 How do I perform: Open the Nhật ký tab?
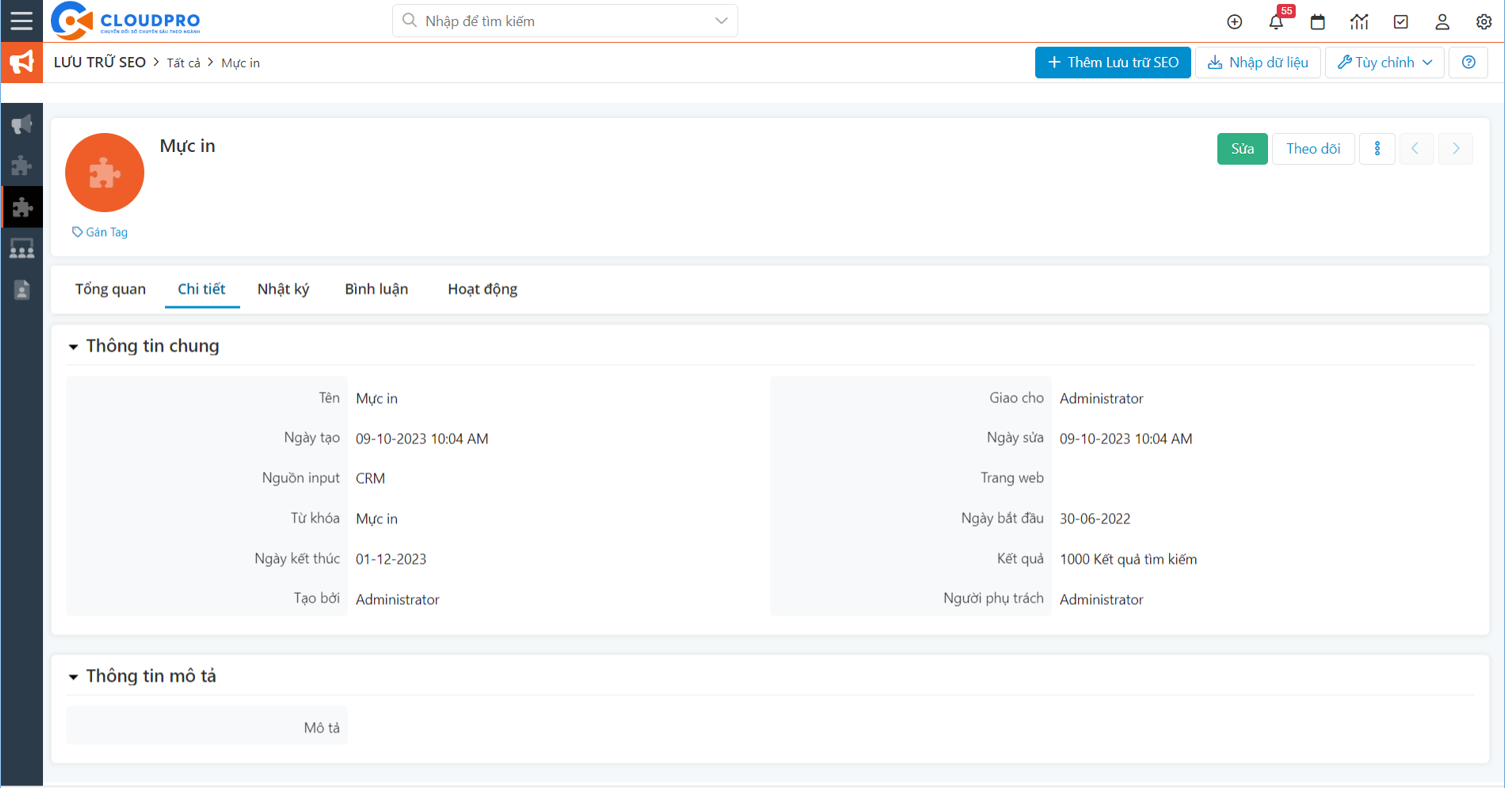tap(283, 289)
